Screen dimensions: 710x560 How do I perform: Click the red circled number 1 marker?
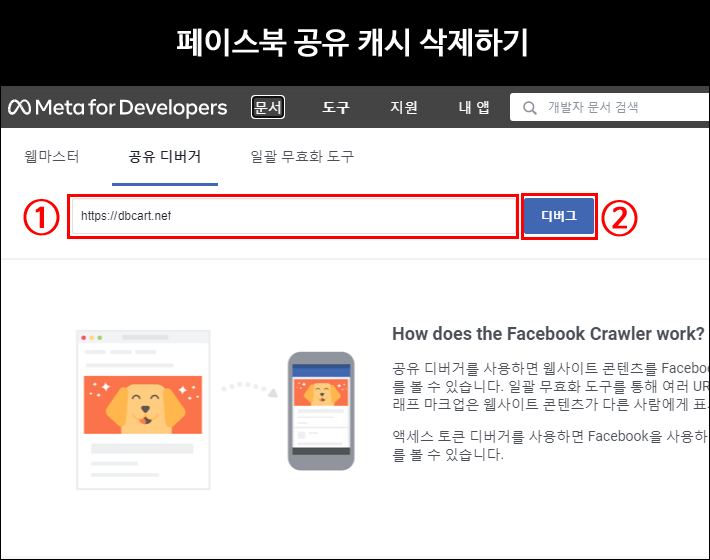click(40, 217)
